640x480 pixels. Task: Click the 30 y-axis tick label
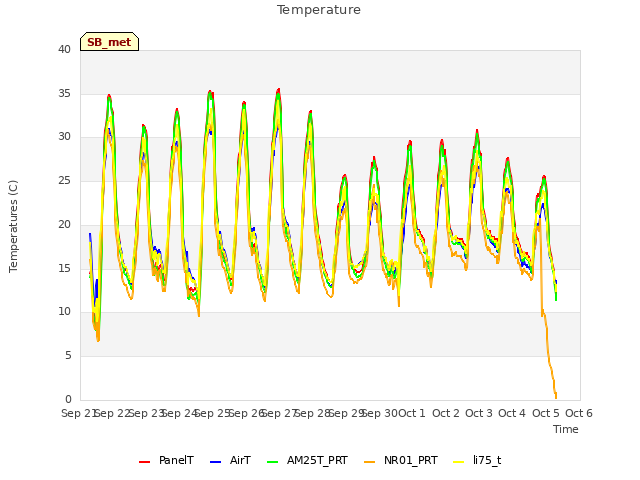click(64, 137)
